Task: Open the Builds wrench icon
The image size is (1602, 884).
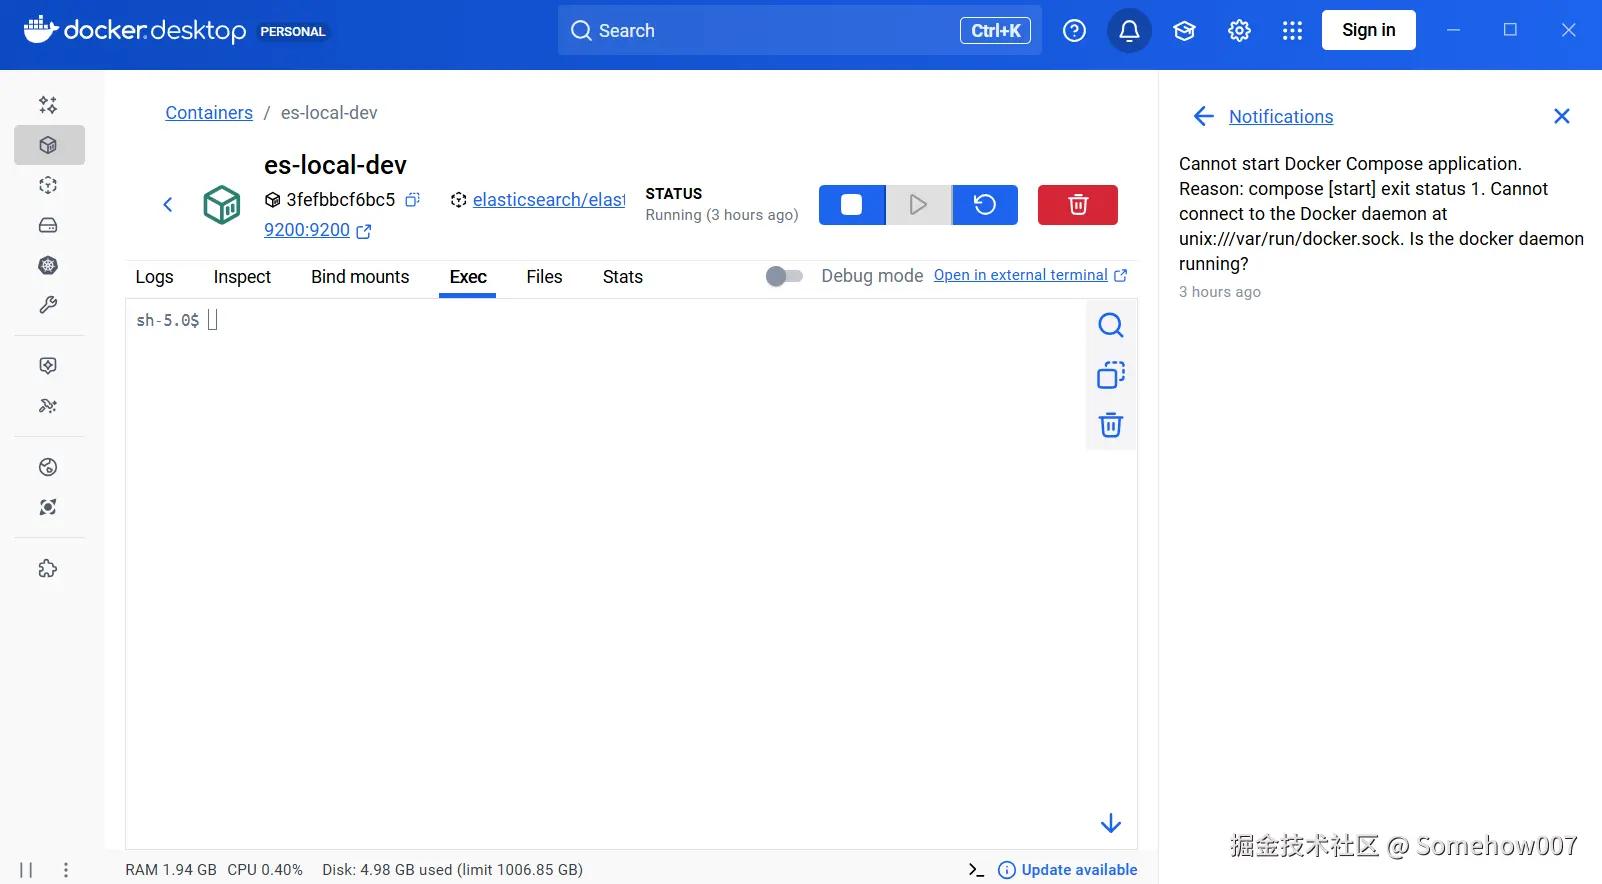Action: (48, 305)
